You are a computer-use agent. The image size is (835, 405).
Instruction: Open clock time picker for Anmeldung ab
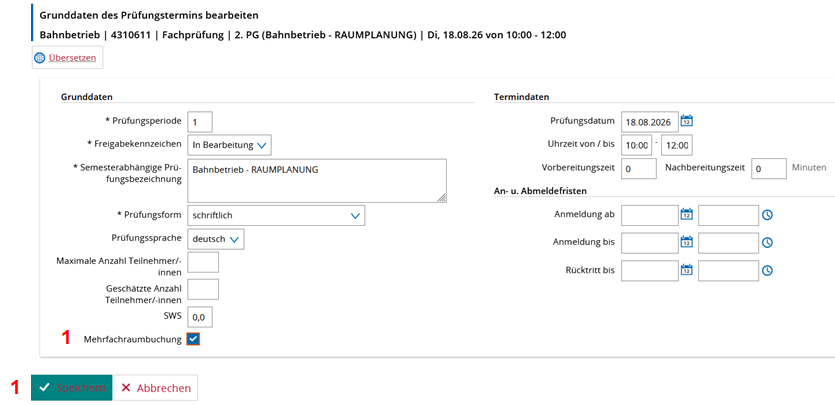(x=767, y=215)
